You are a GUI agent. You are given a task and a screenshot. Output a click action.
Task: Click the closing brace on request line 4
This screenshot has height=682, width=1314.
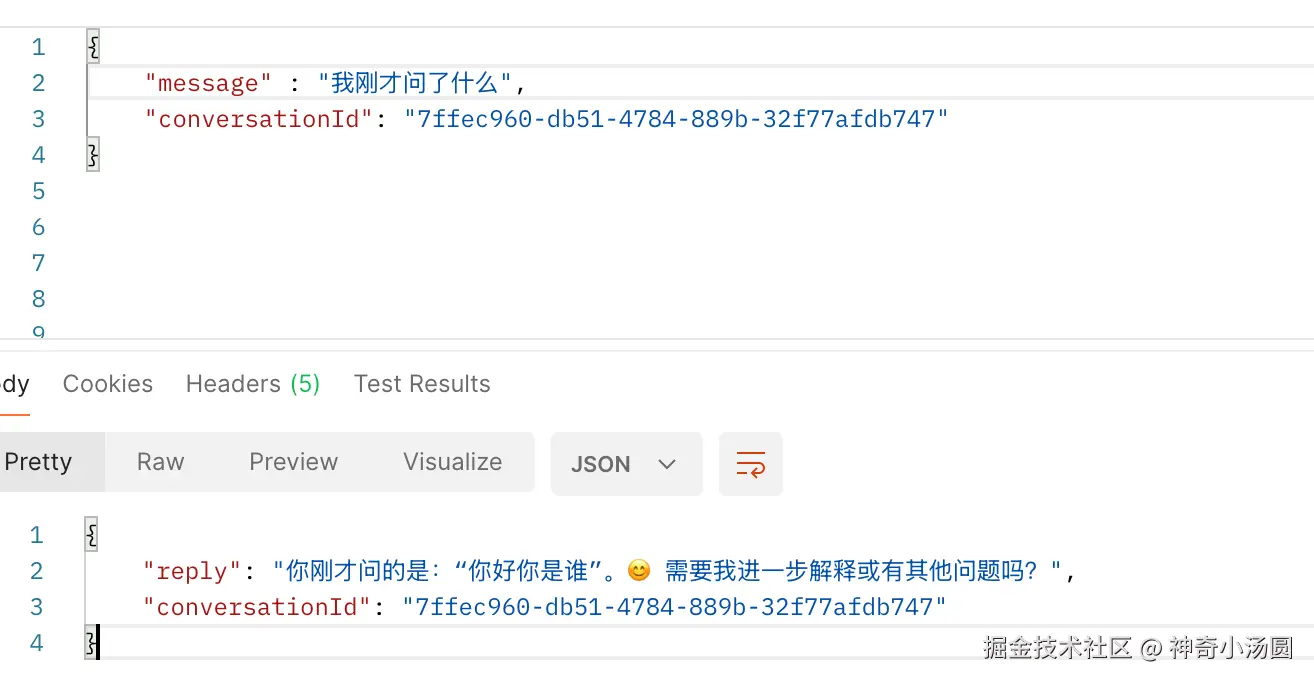click(93, 155)
